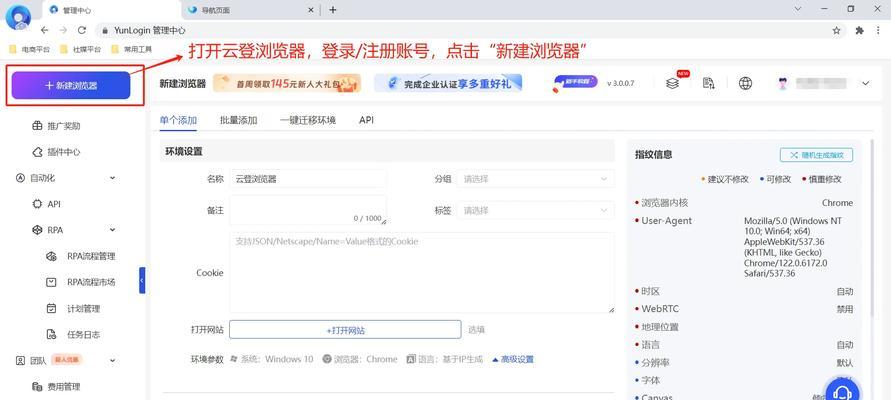Collapse sidebar with blue arrow handle
This screenshot has height=400, width=891.
coord(142,280)
